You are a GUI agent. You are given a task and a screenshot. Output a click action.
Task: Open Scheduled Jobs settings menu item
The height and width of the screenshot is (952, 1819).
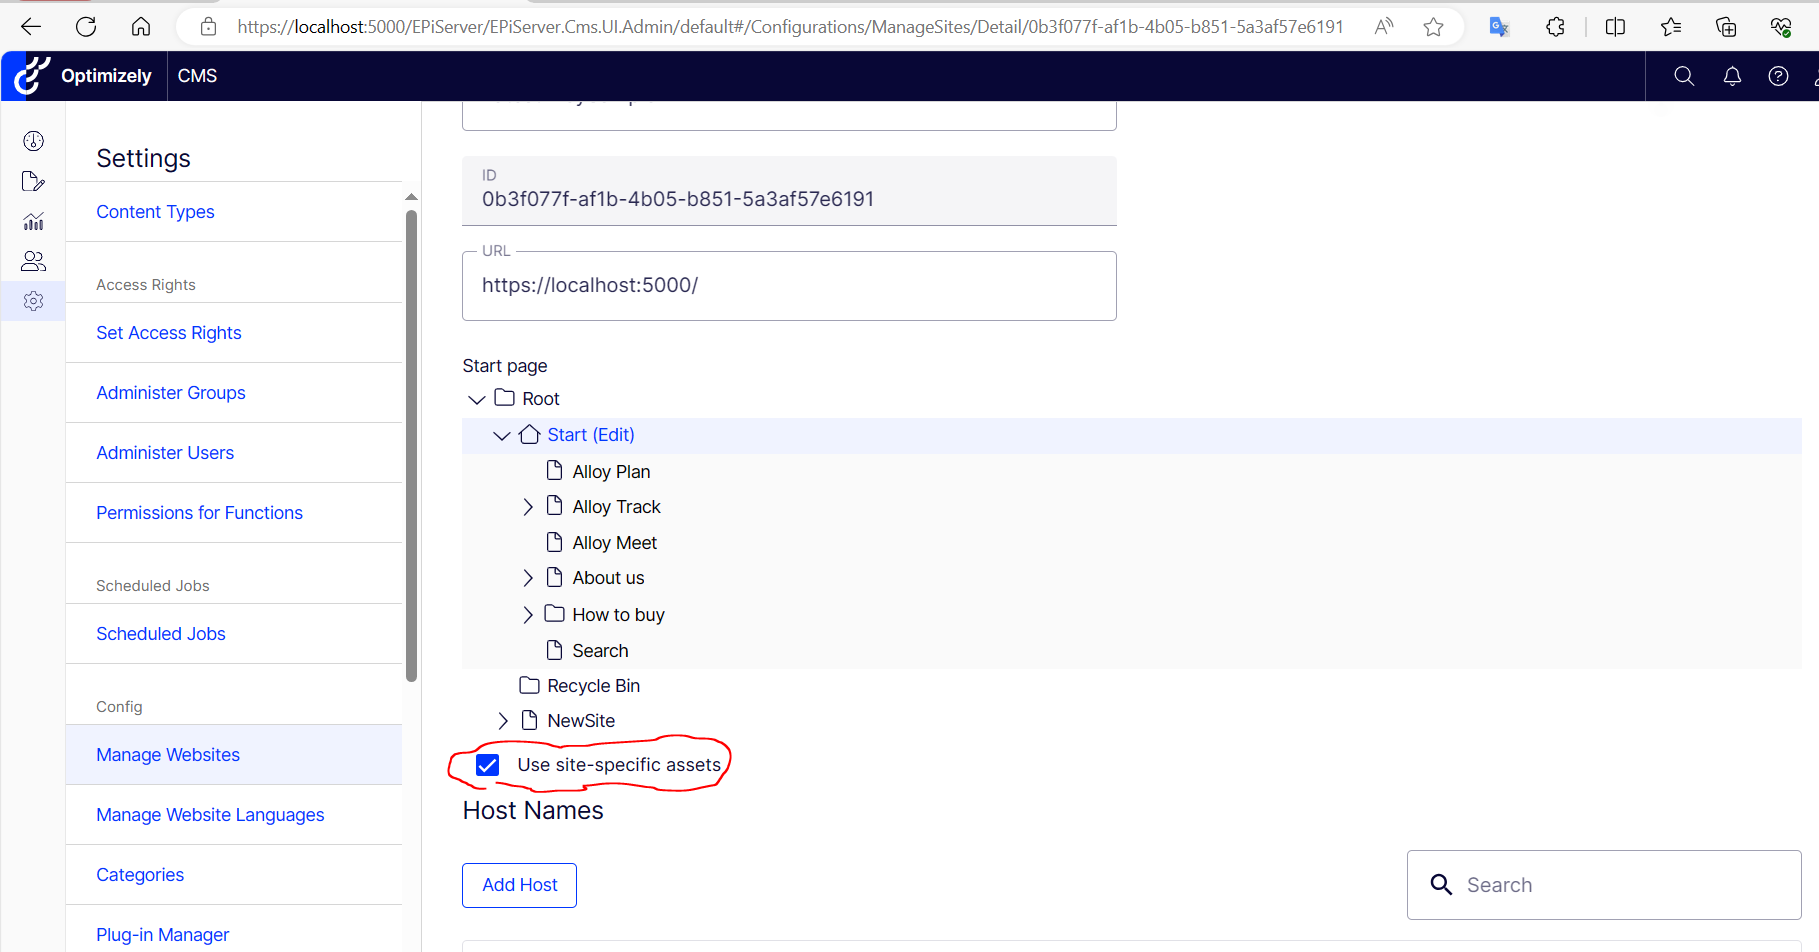[161, 634]
